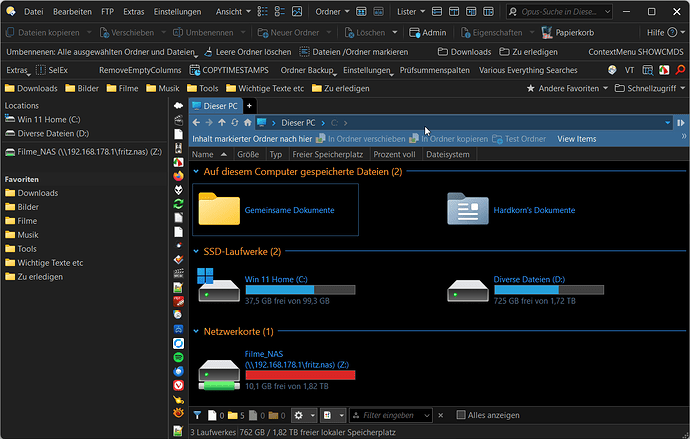Screen dimensions: 690x439
Task: Click the Spotify icon in vertical toolbar
Action: [178, 357]
